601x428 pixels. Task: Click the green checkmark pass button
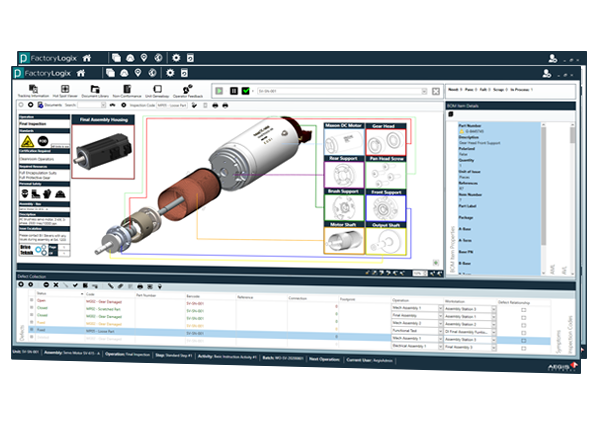pyautogui.click(x=246, y=91)
